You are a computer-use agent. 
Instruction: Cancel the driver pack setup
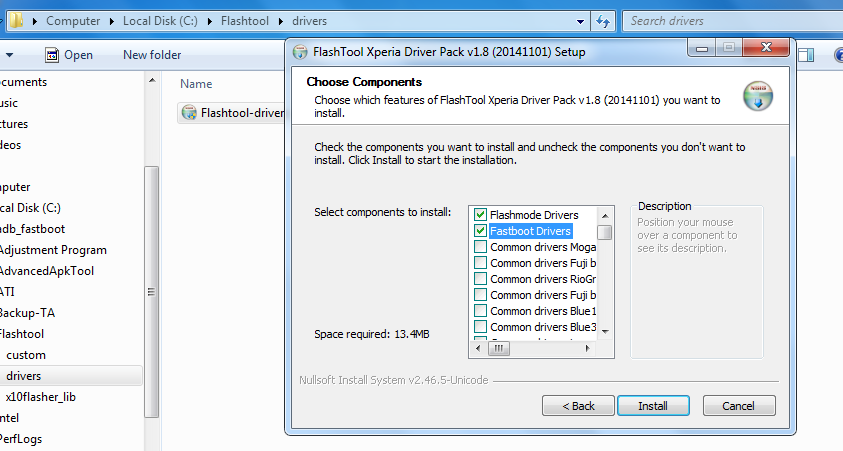739,406
